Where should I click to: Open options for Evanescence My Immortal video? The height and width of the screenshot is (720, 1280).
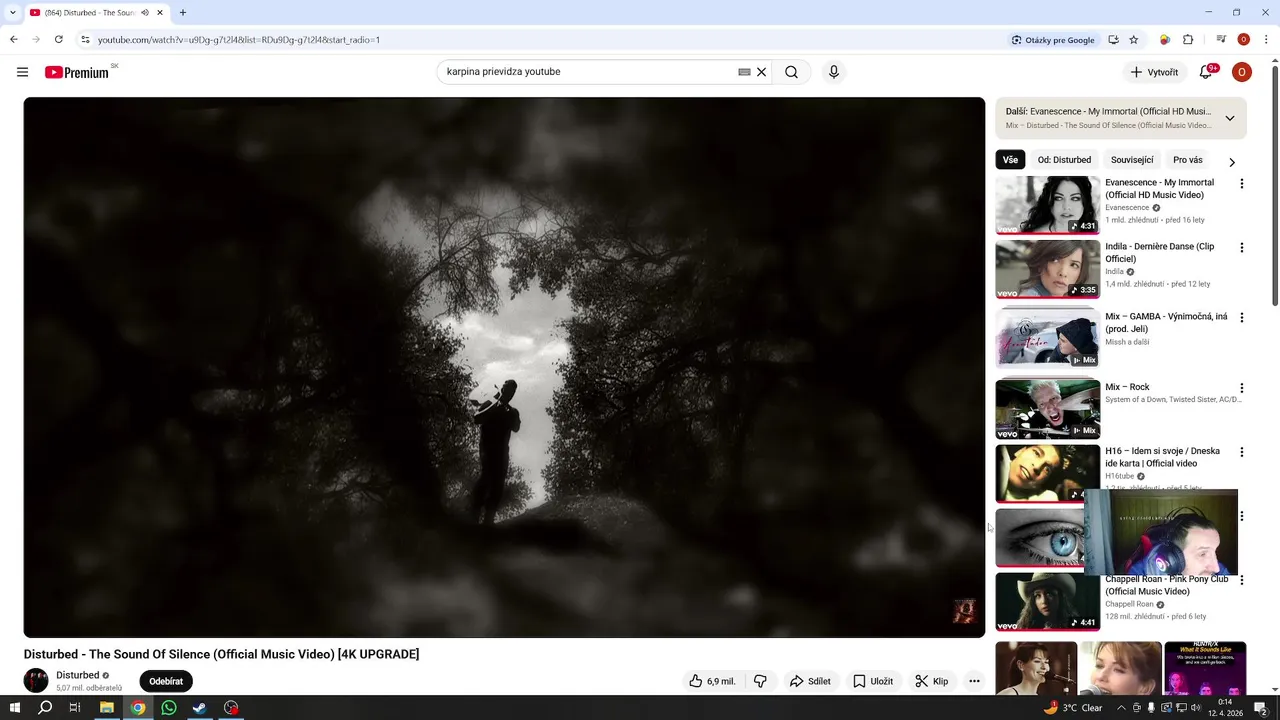[1242, 184]
